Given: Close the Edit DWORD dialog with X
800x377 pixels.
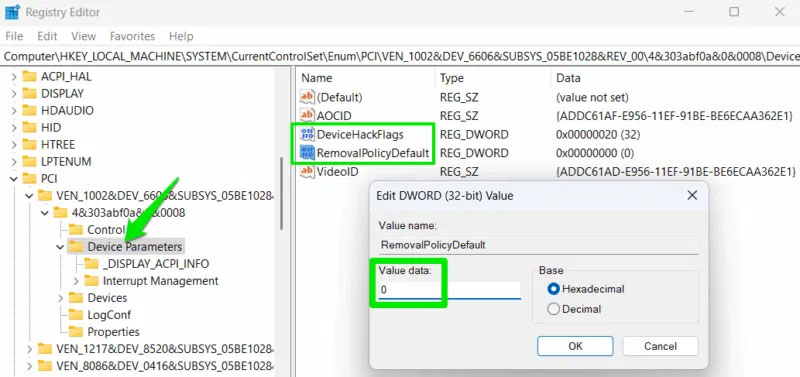Looking at the screenshot, I should [692, 195].
